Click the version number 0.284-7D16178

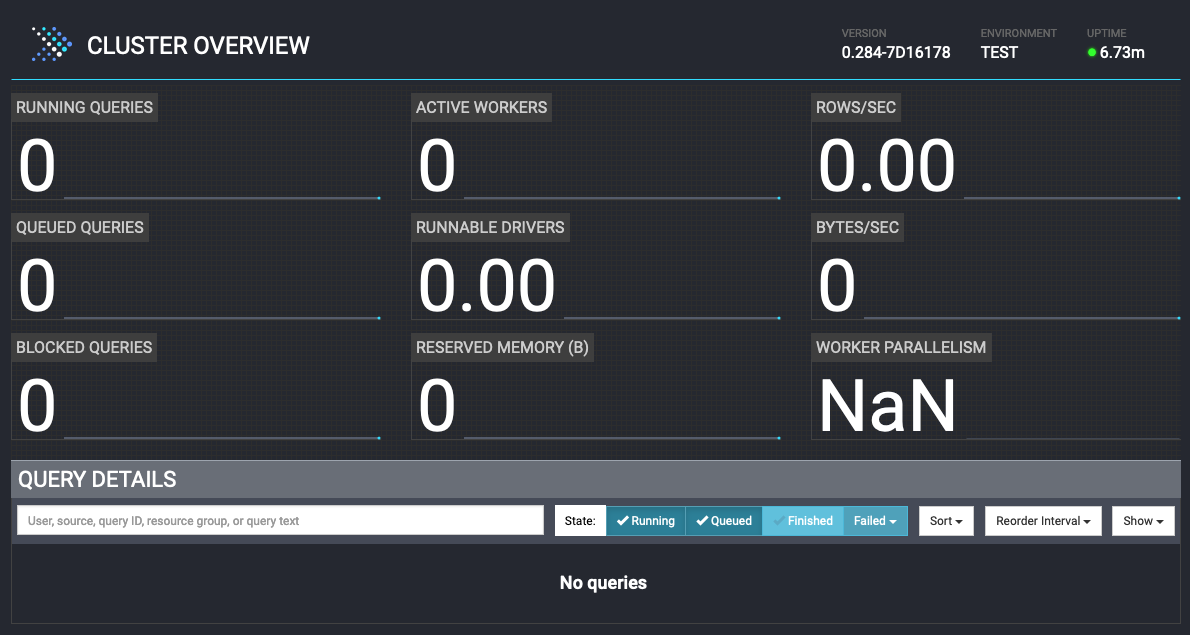[x=896, y=53]
